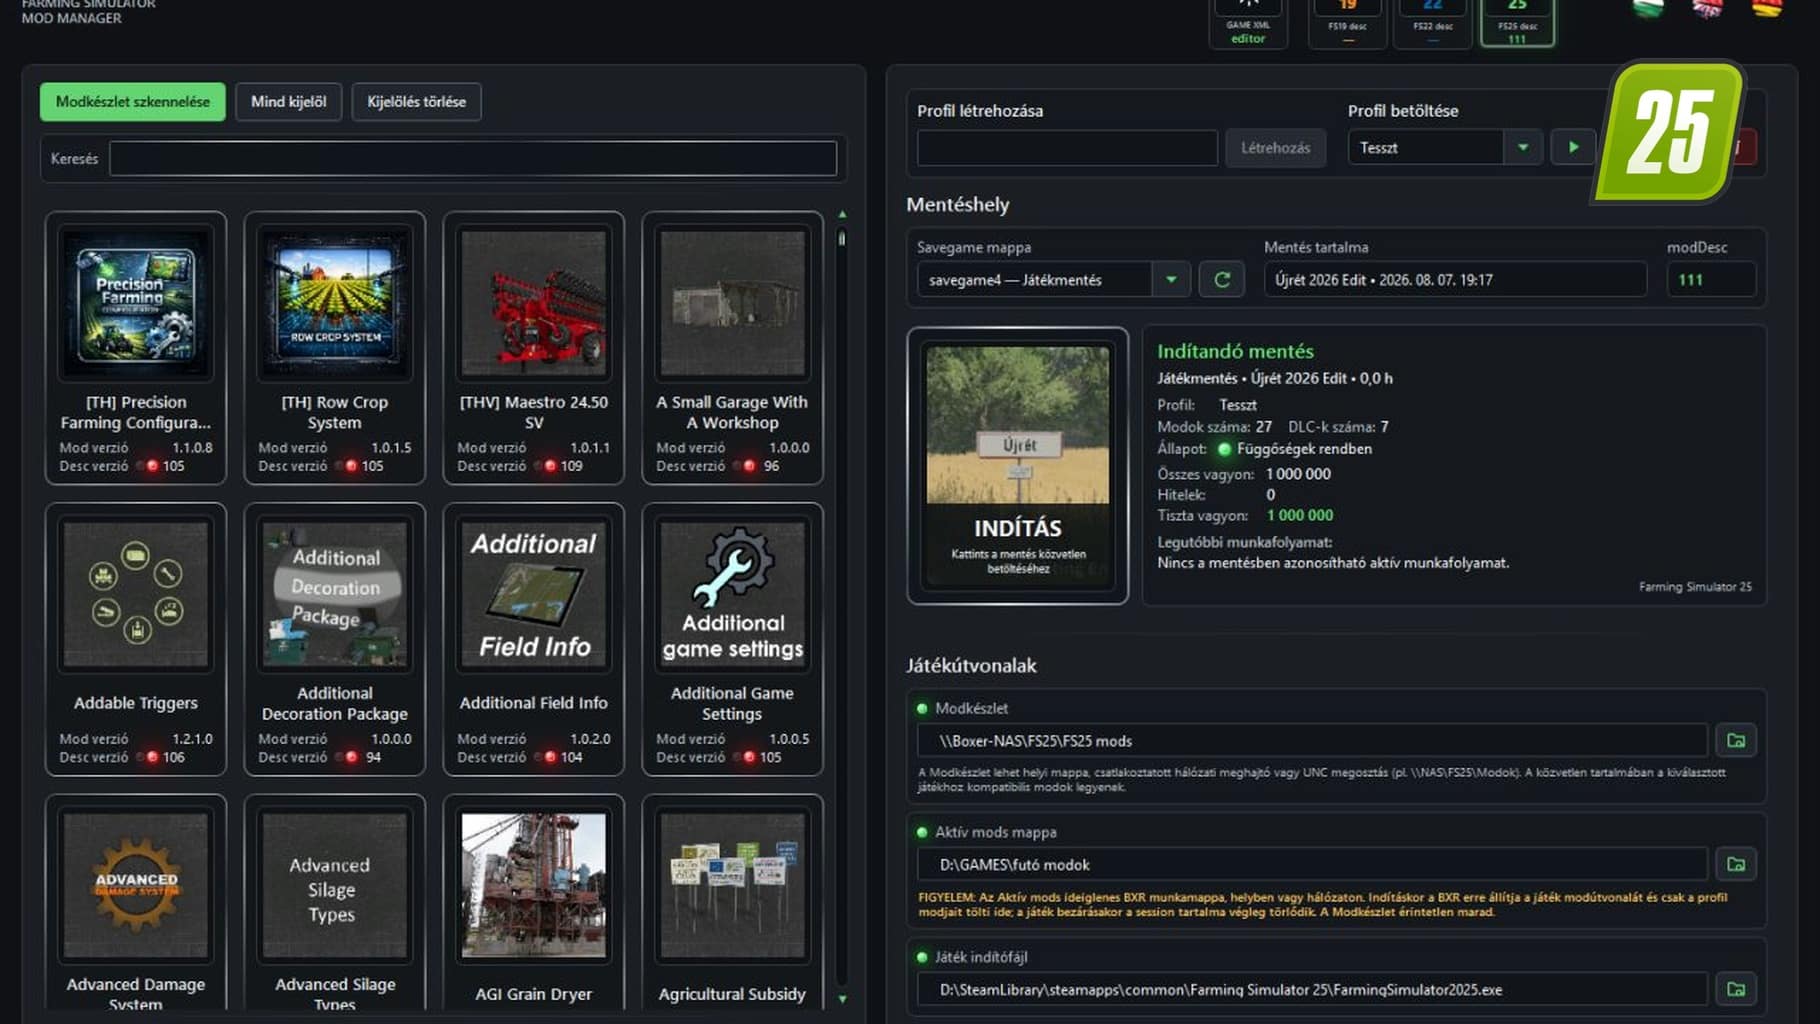
Task: Select the Advanced Silage Types mod card
Action: [x=334, y=902]
